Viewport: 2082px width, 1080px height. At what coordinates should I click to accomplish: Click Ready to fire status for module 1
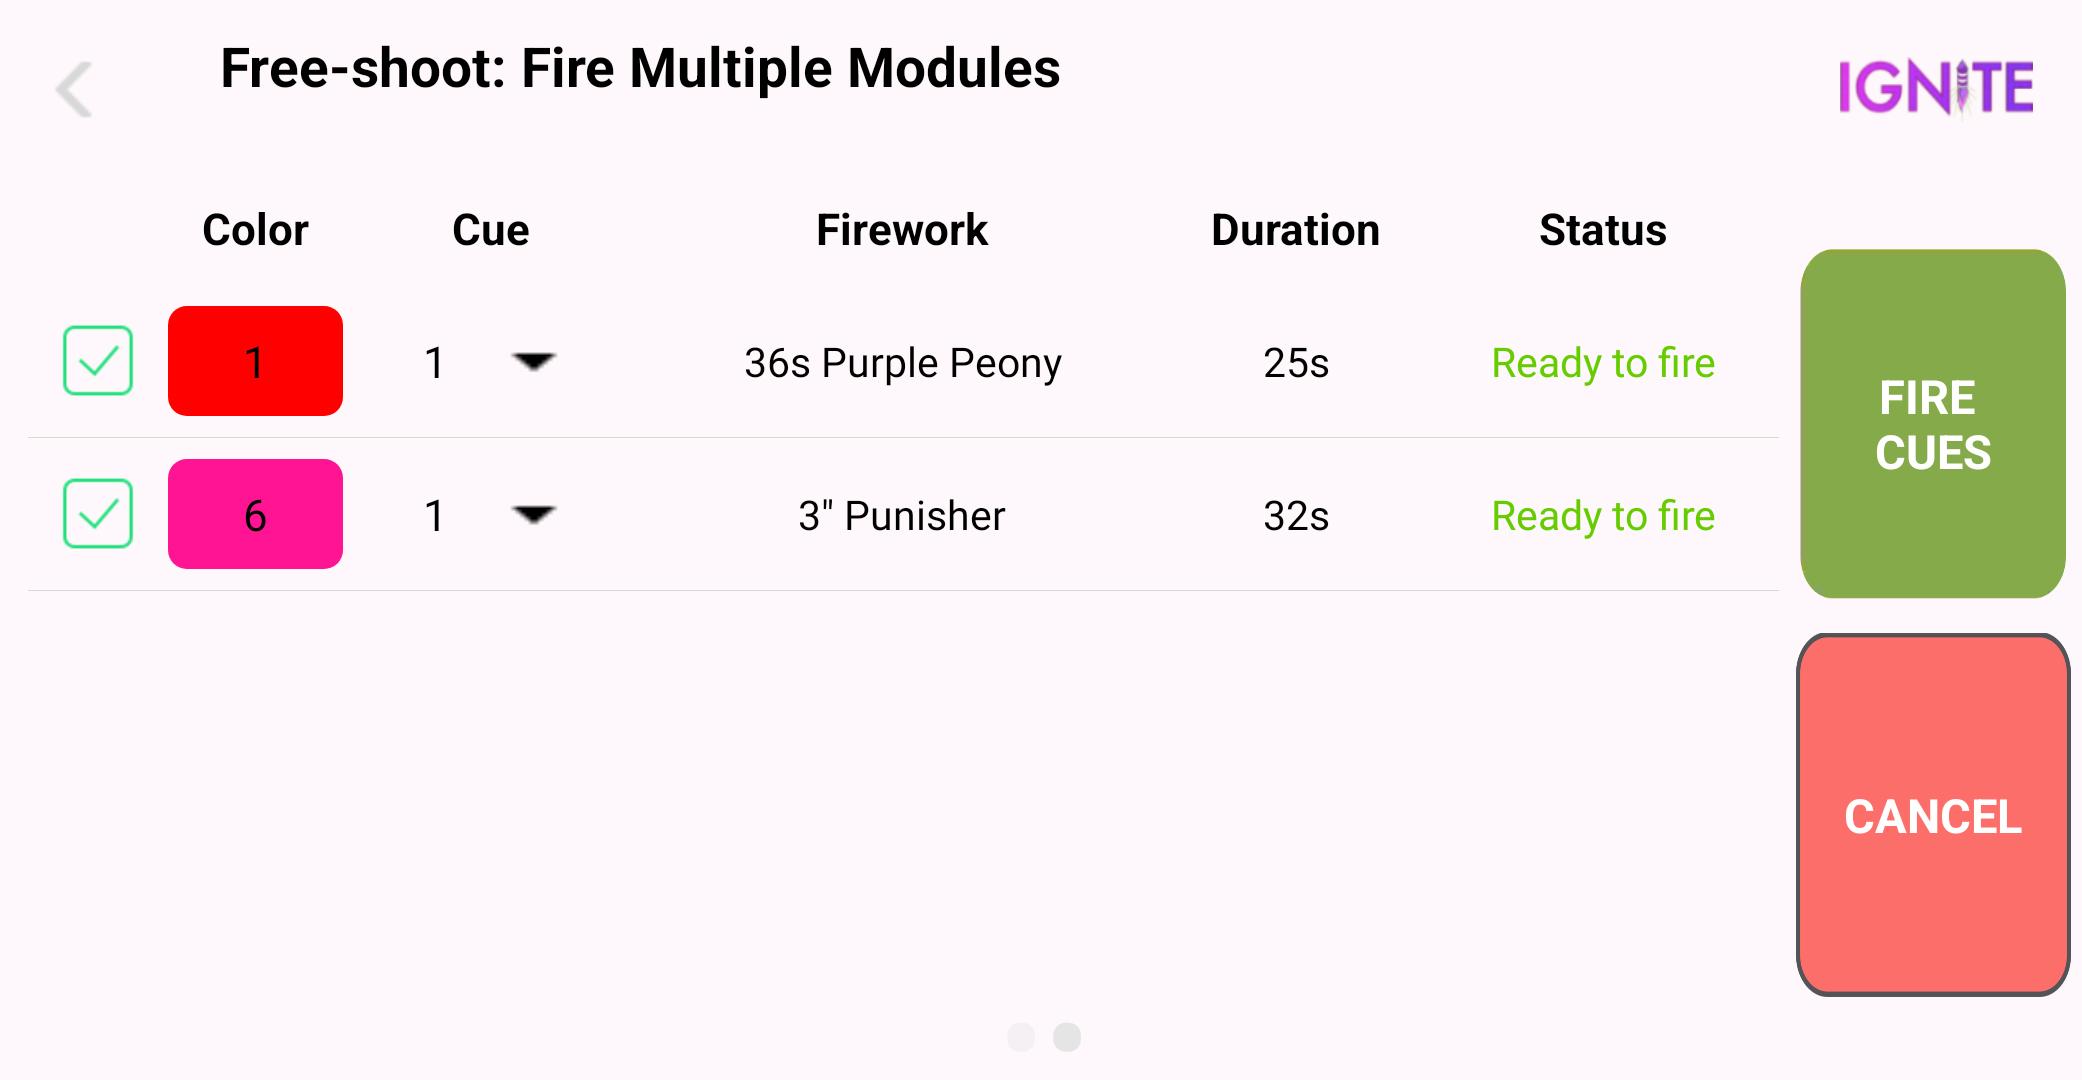(x=1600, y=361)
